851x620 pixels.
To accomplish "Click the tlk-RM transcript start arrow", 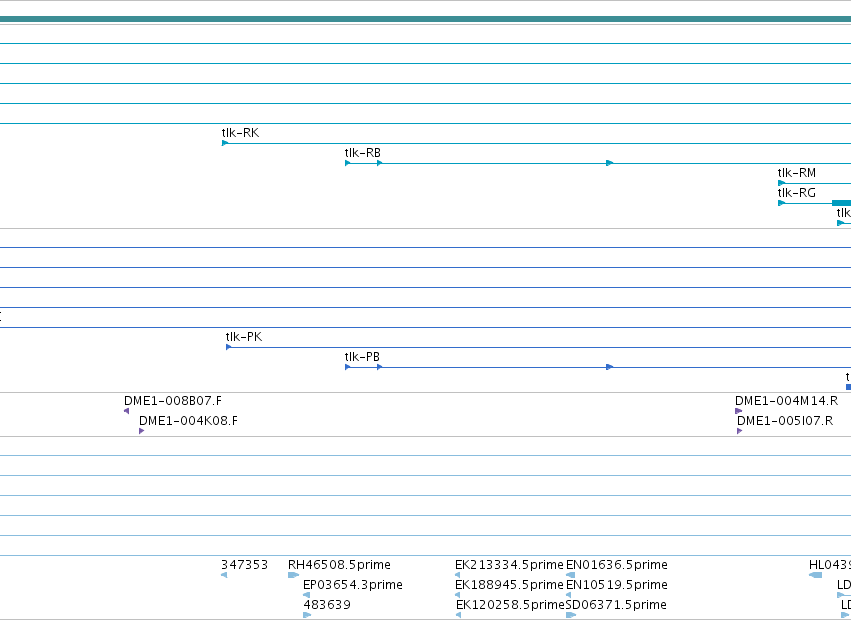I will 782,183.
